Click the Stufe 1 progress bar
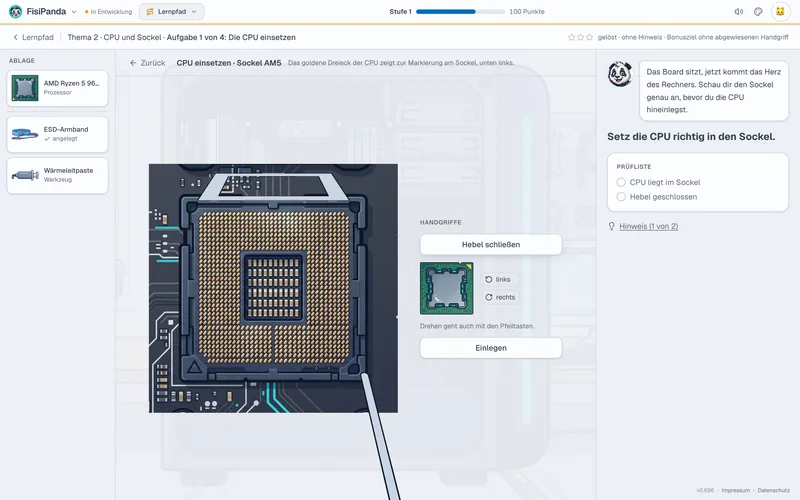The width and height of the screenshot is (800, 500). 460,11
